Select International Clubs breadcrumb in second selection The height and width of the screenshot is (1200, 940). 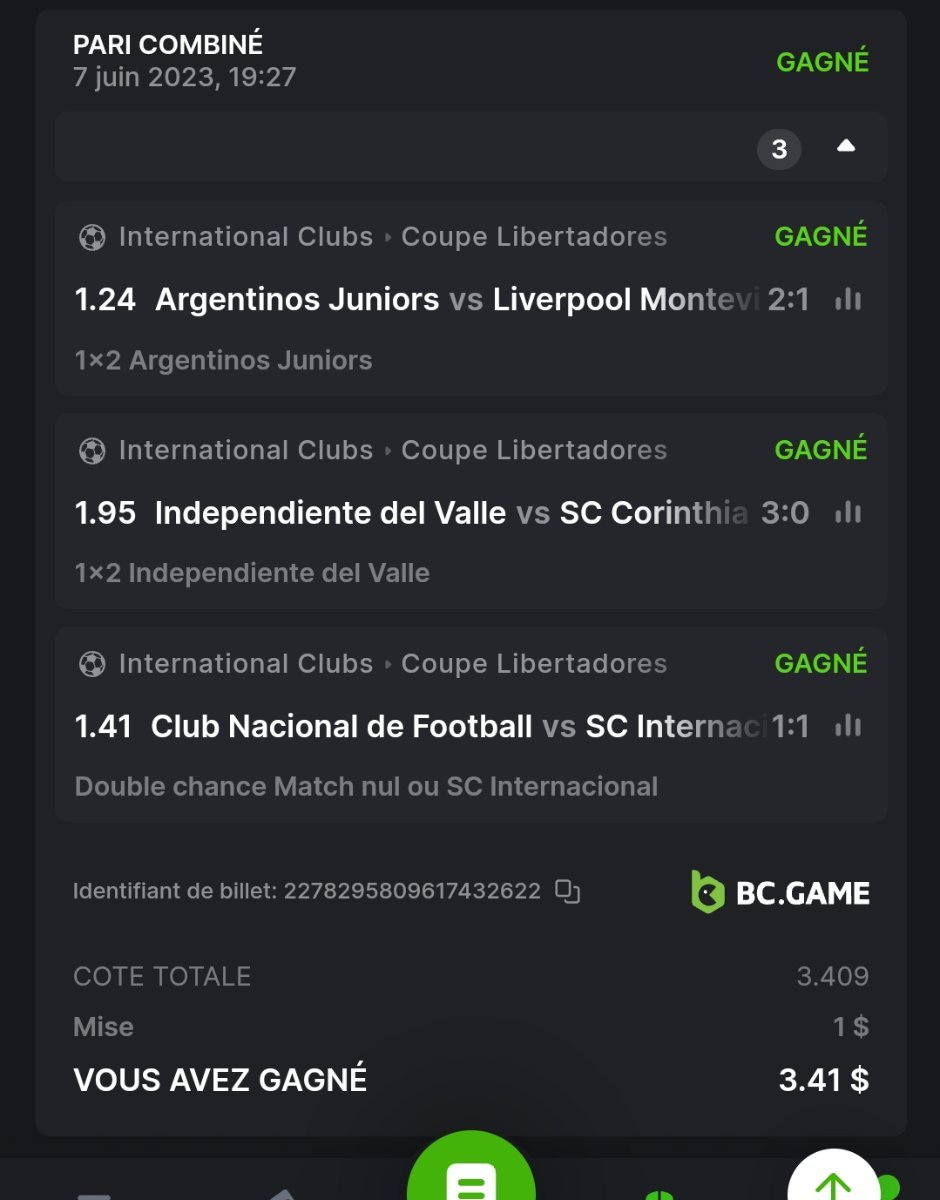pyautogui.click(x=245, y=451)
